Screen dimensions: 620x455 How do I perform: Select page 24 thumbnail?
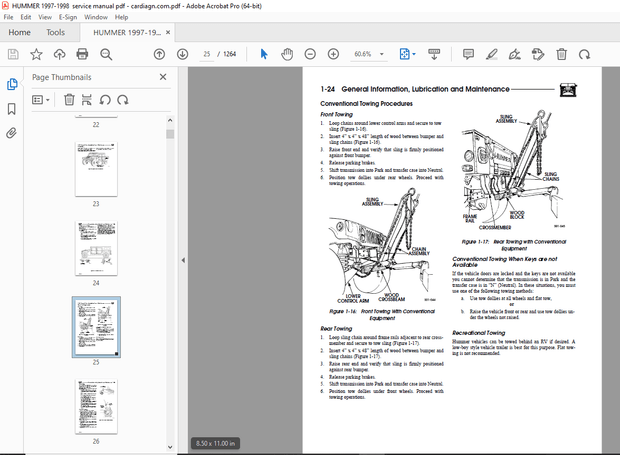pyautogui.click(x=96, y=248)
